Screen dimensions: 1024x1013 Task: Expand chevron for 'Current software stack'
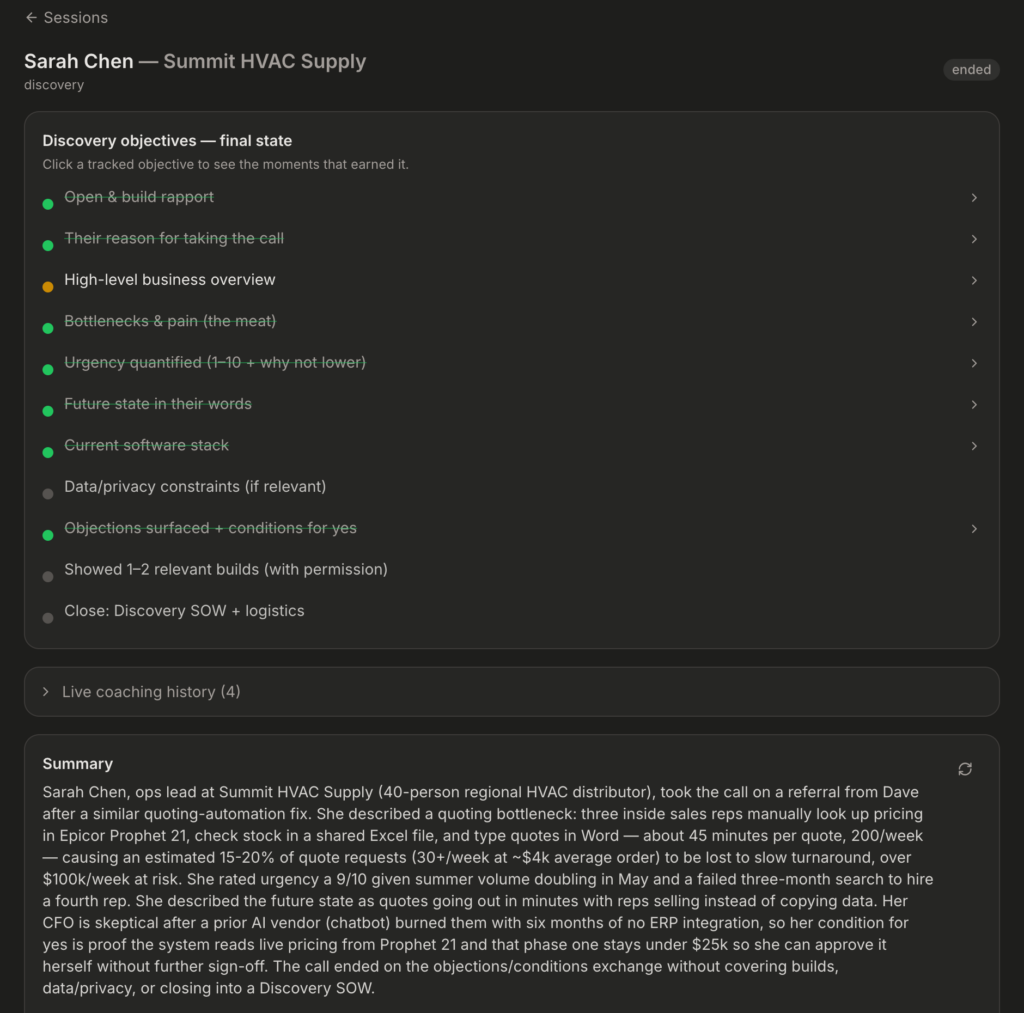(x=974, y=445)
